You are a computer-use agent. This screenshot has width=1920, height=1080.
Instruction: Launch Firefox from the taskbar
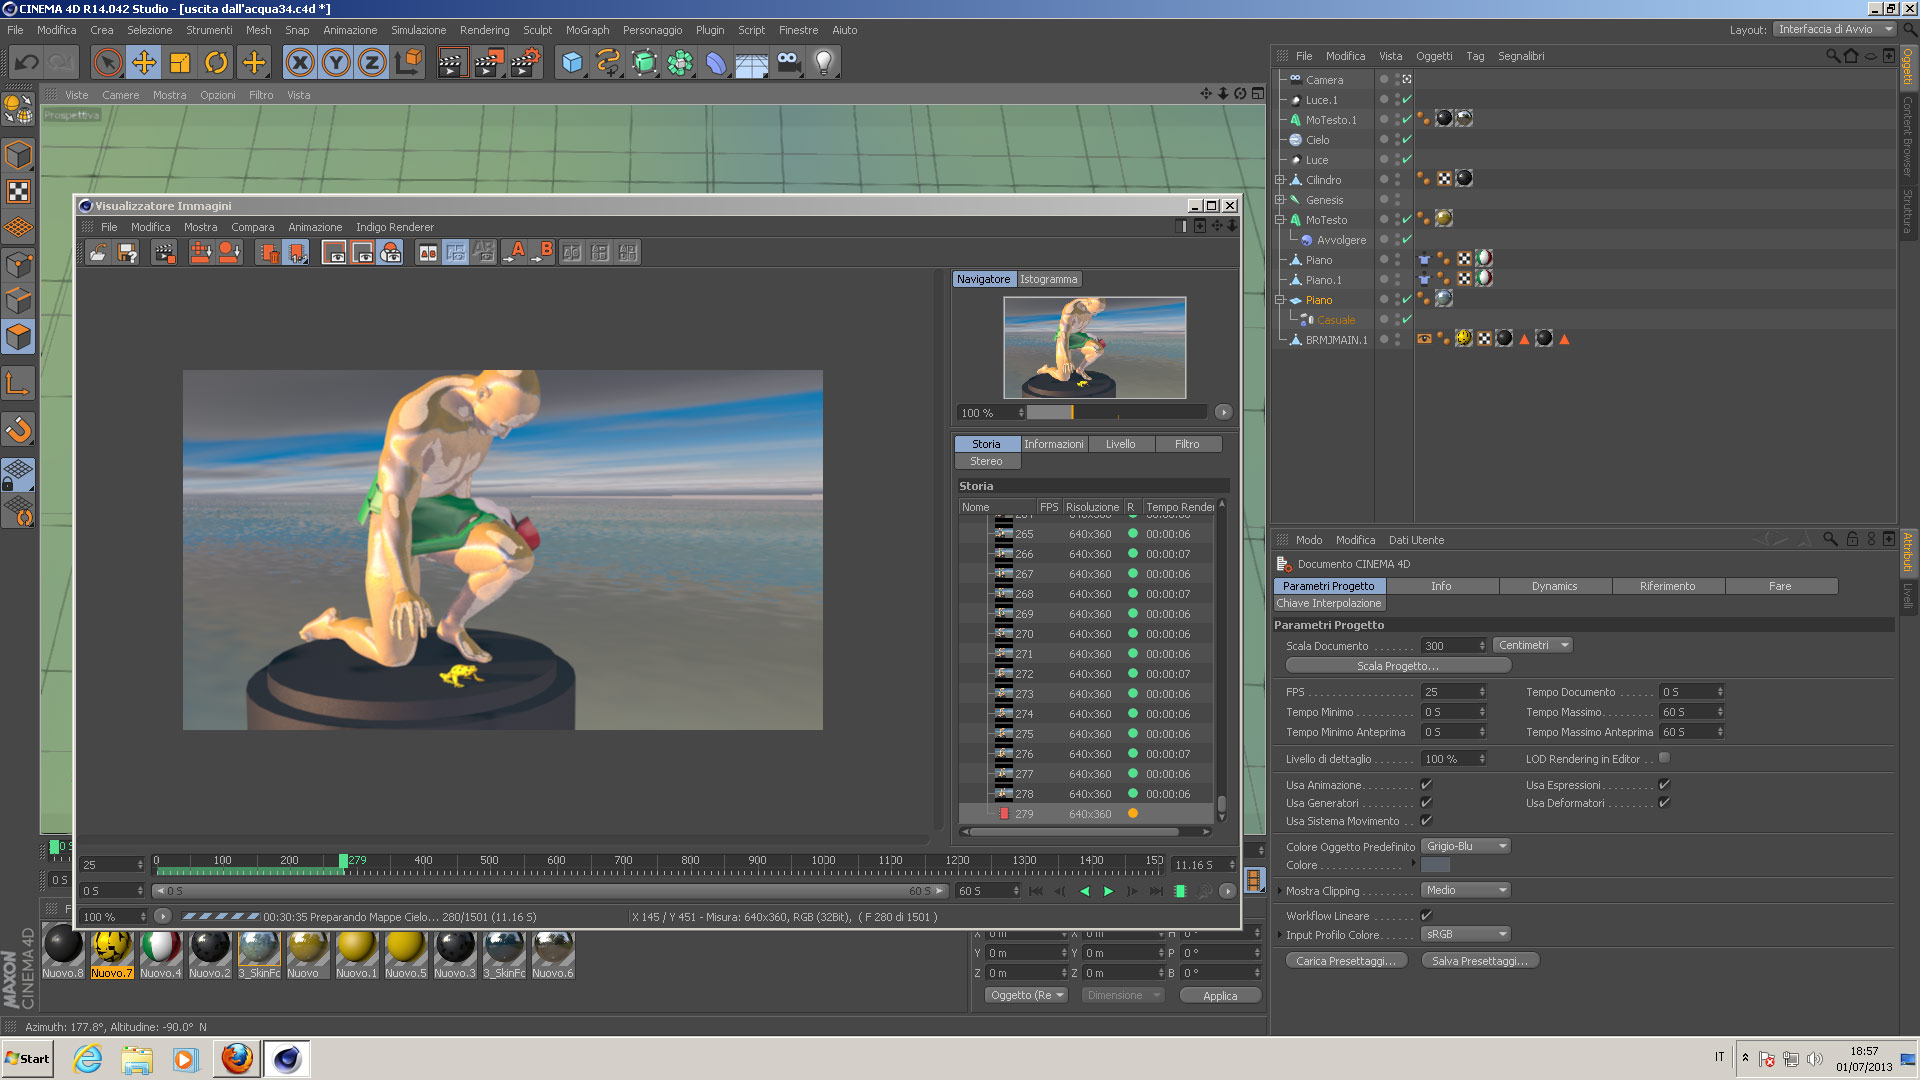pyautogui.click(x=237, y=1058)
